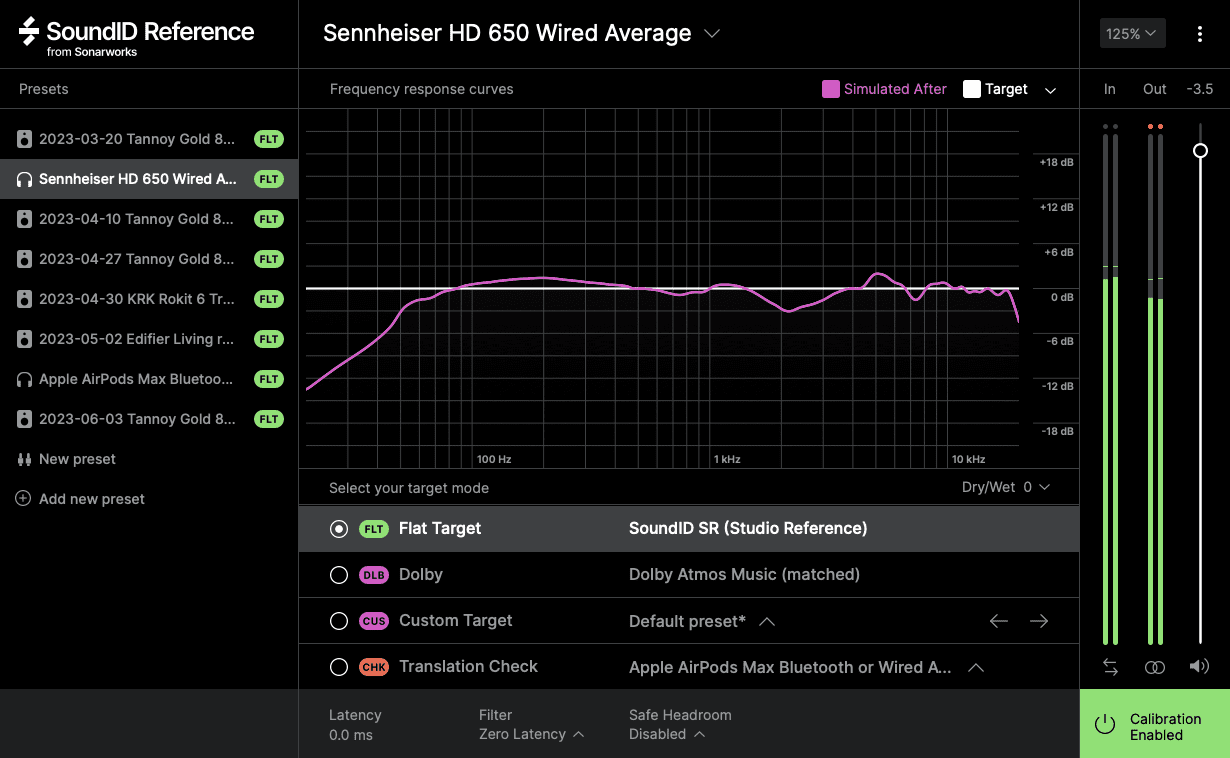The height and width of the screenshot is (758, 1230).
Task: Select the Dolby radio button
Action: [x=339, y=575]
